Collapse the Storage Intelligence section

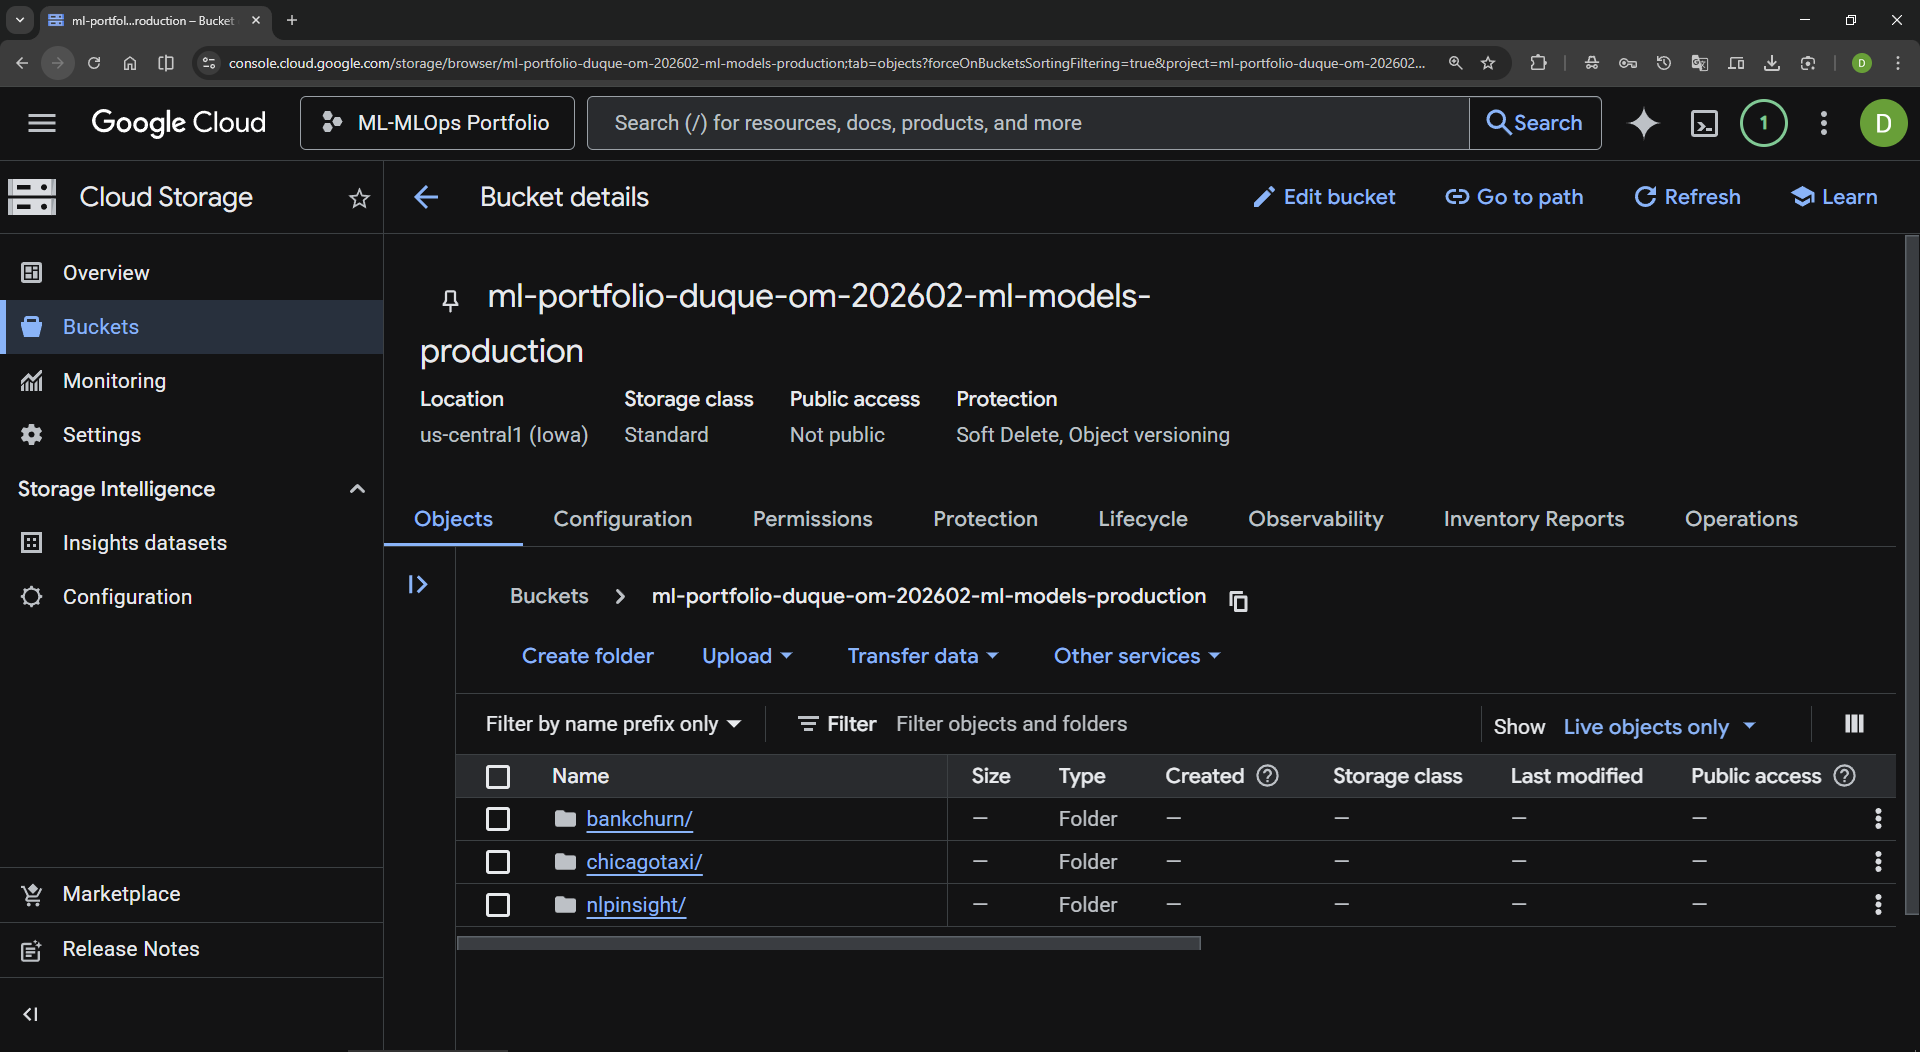357,489
